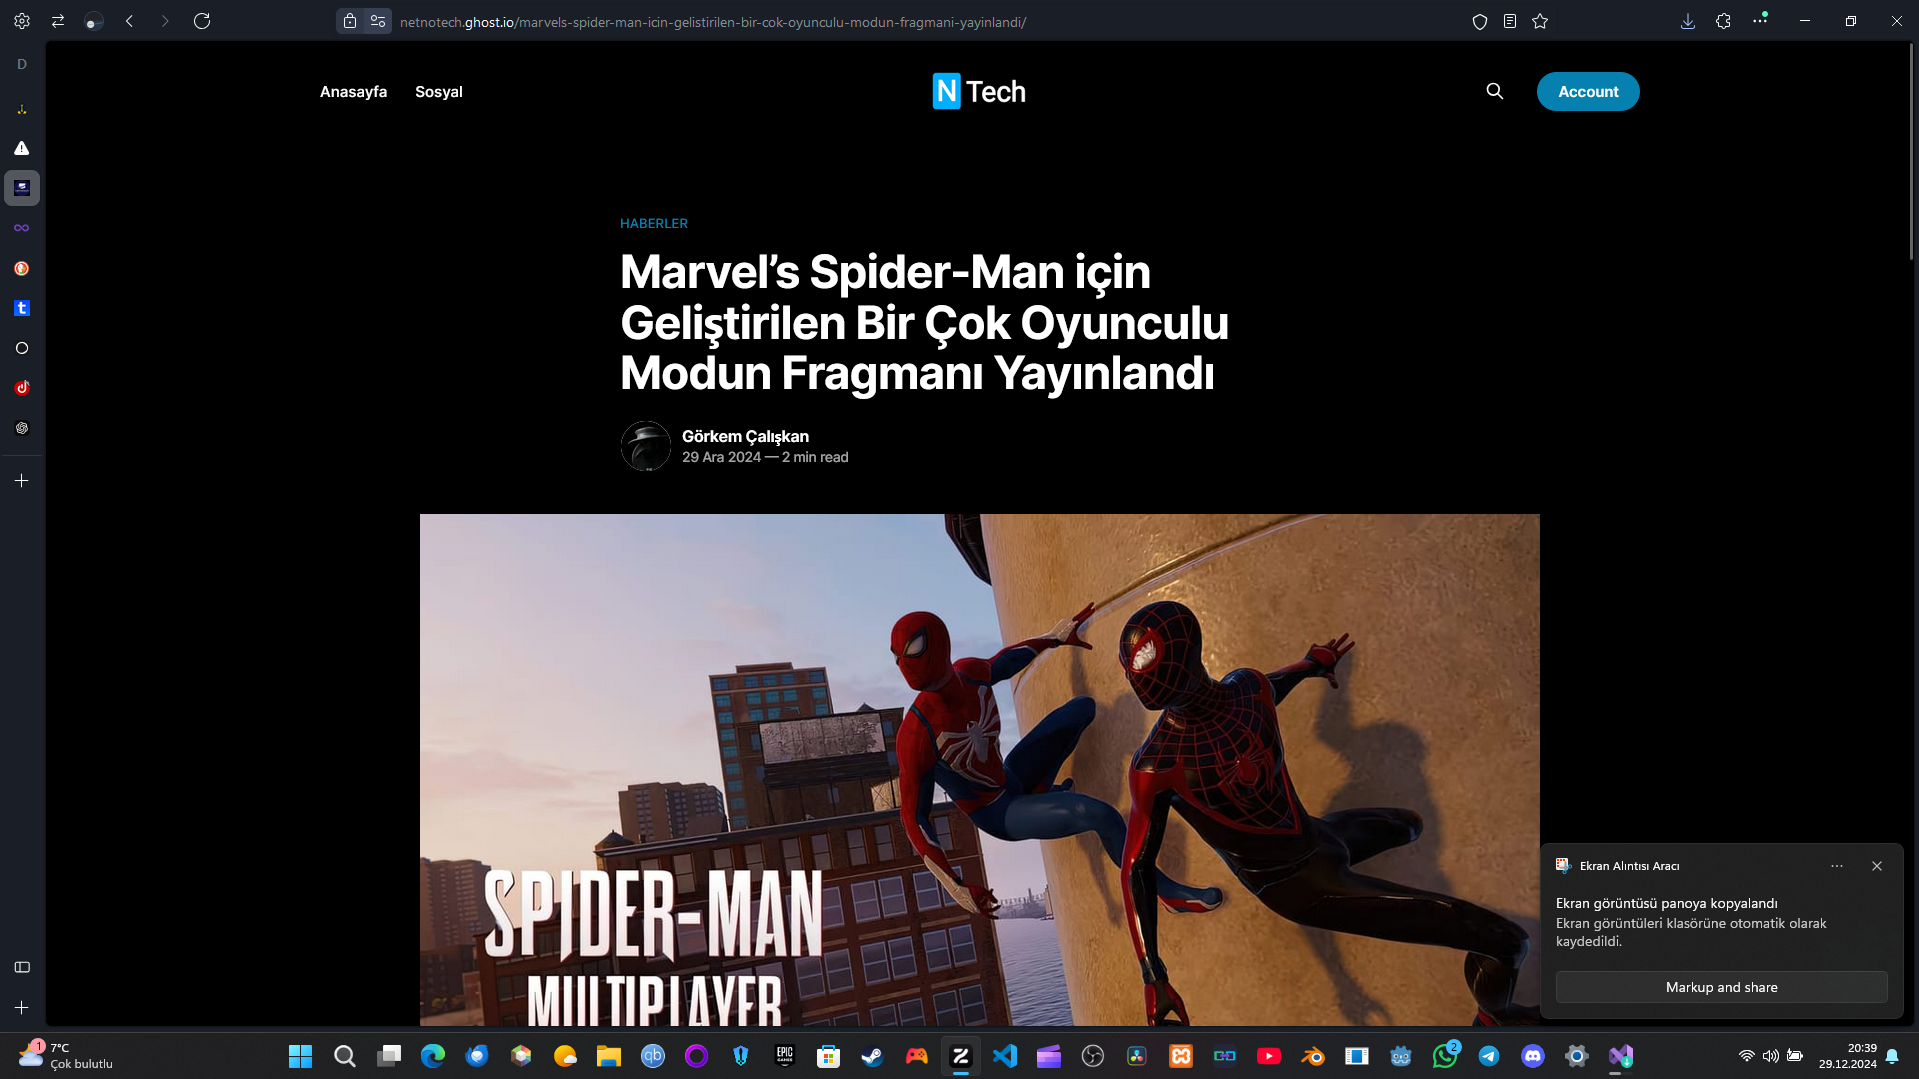Click the Spider-Man Multiplayer feature image
Screen dimensions: 1919x1079
click(x=980, y=770)
